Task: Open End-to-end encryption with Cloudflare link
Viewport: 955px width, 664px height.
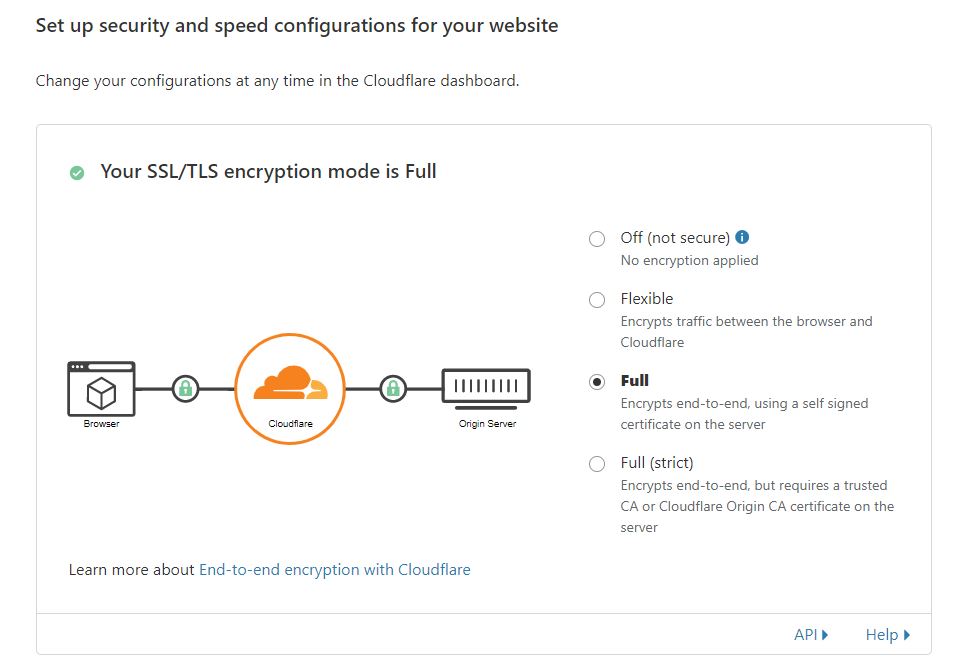Action: (336, 569)
